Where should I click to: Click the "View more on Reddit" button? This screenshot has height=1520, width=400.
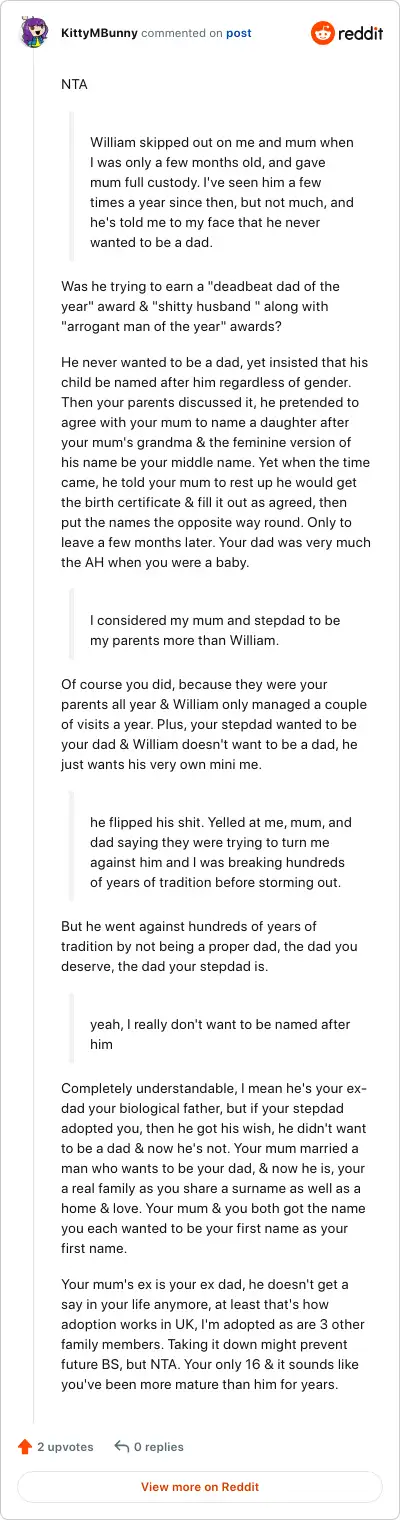coord(200,1486)
